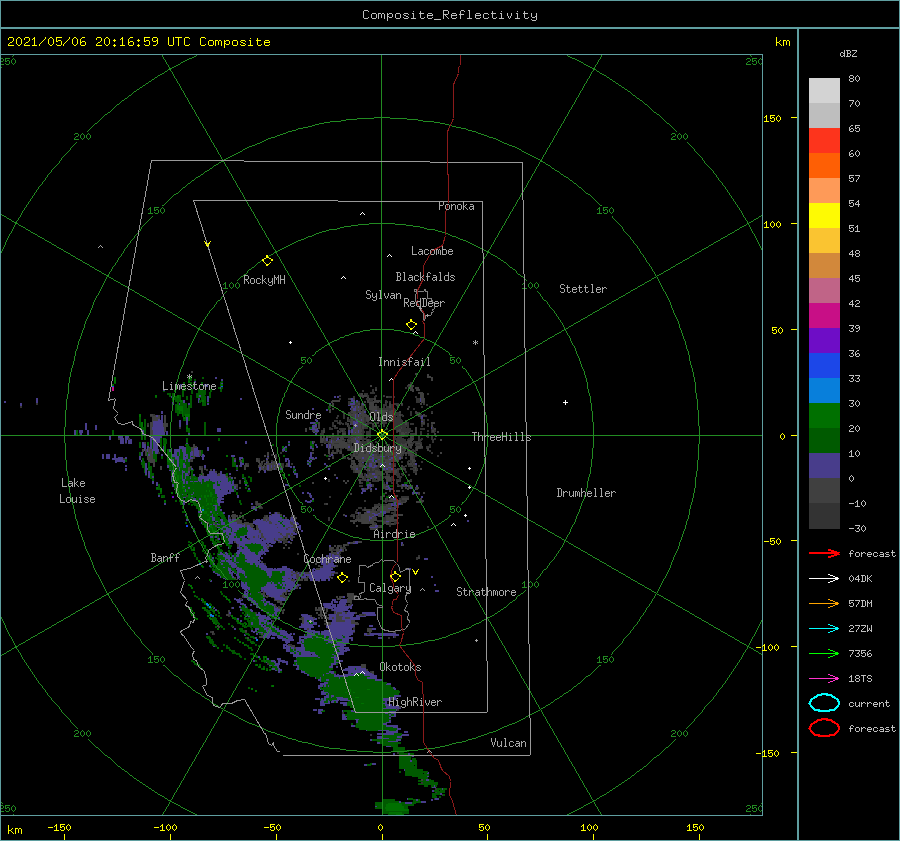The image size is (900, 841).
Task: Click the cyan 27ZW arrow legend icon
Action: [x=824, y=629]
